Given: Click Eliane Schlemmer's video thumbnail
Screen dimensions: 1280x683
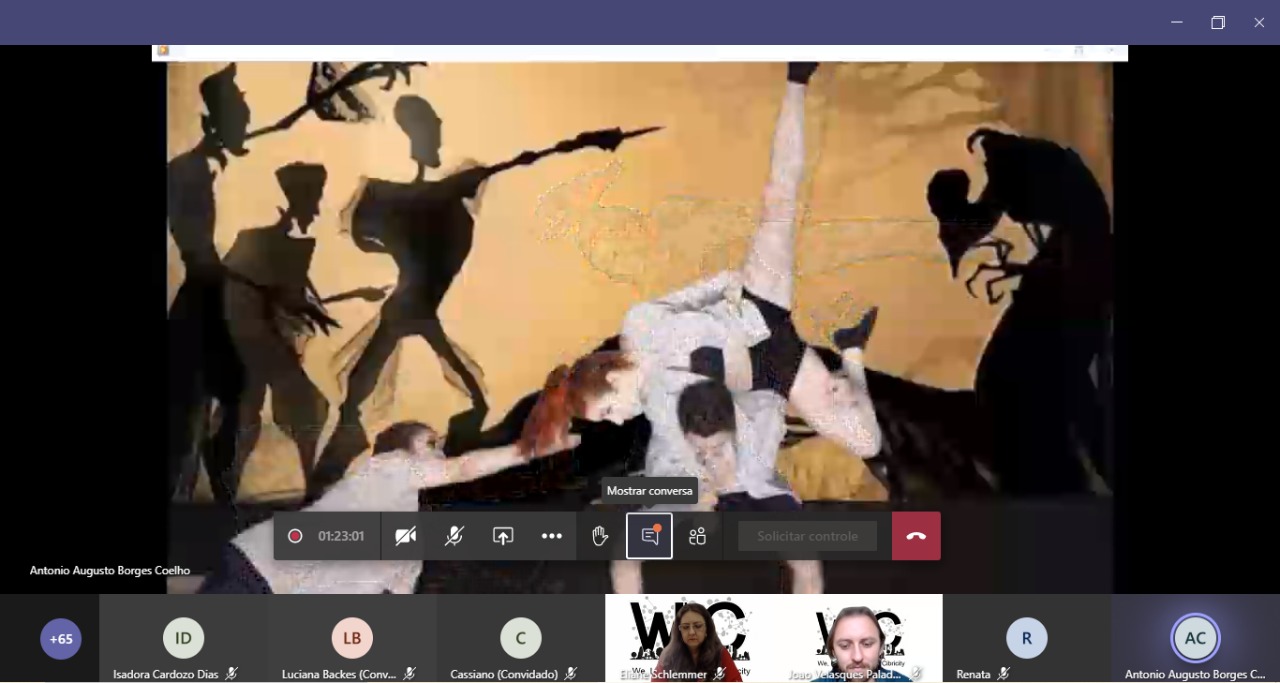Looking at the screenshot, I should 689,638.
